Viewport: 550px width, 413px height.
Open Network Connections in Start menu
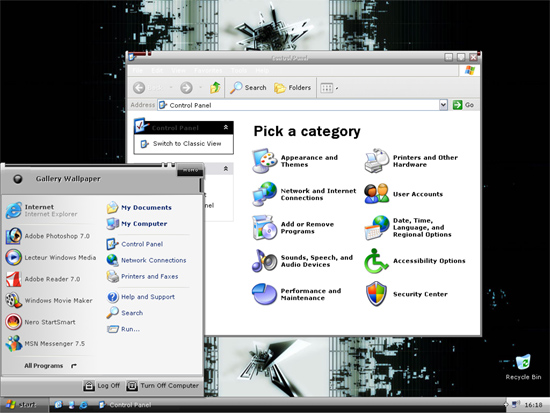(147, 260)
